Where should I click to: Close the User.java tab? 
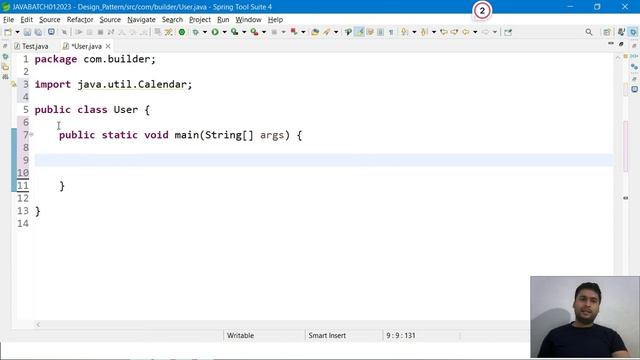(x=108, y=47)
